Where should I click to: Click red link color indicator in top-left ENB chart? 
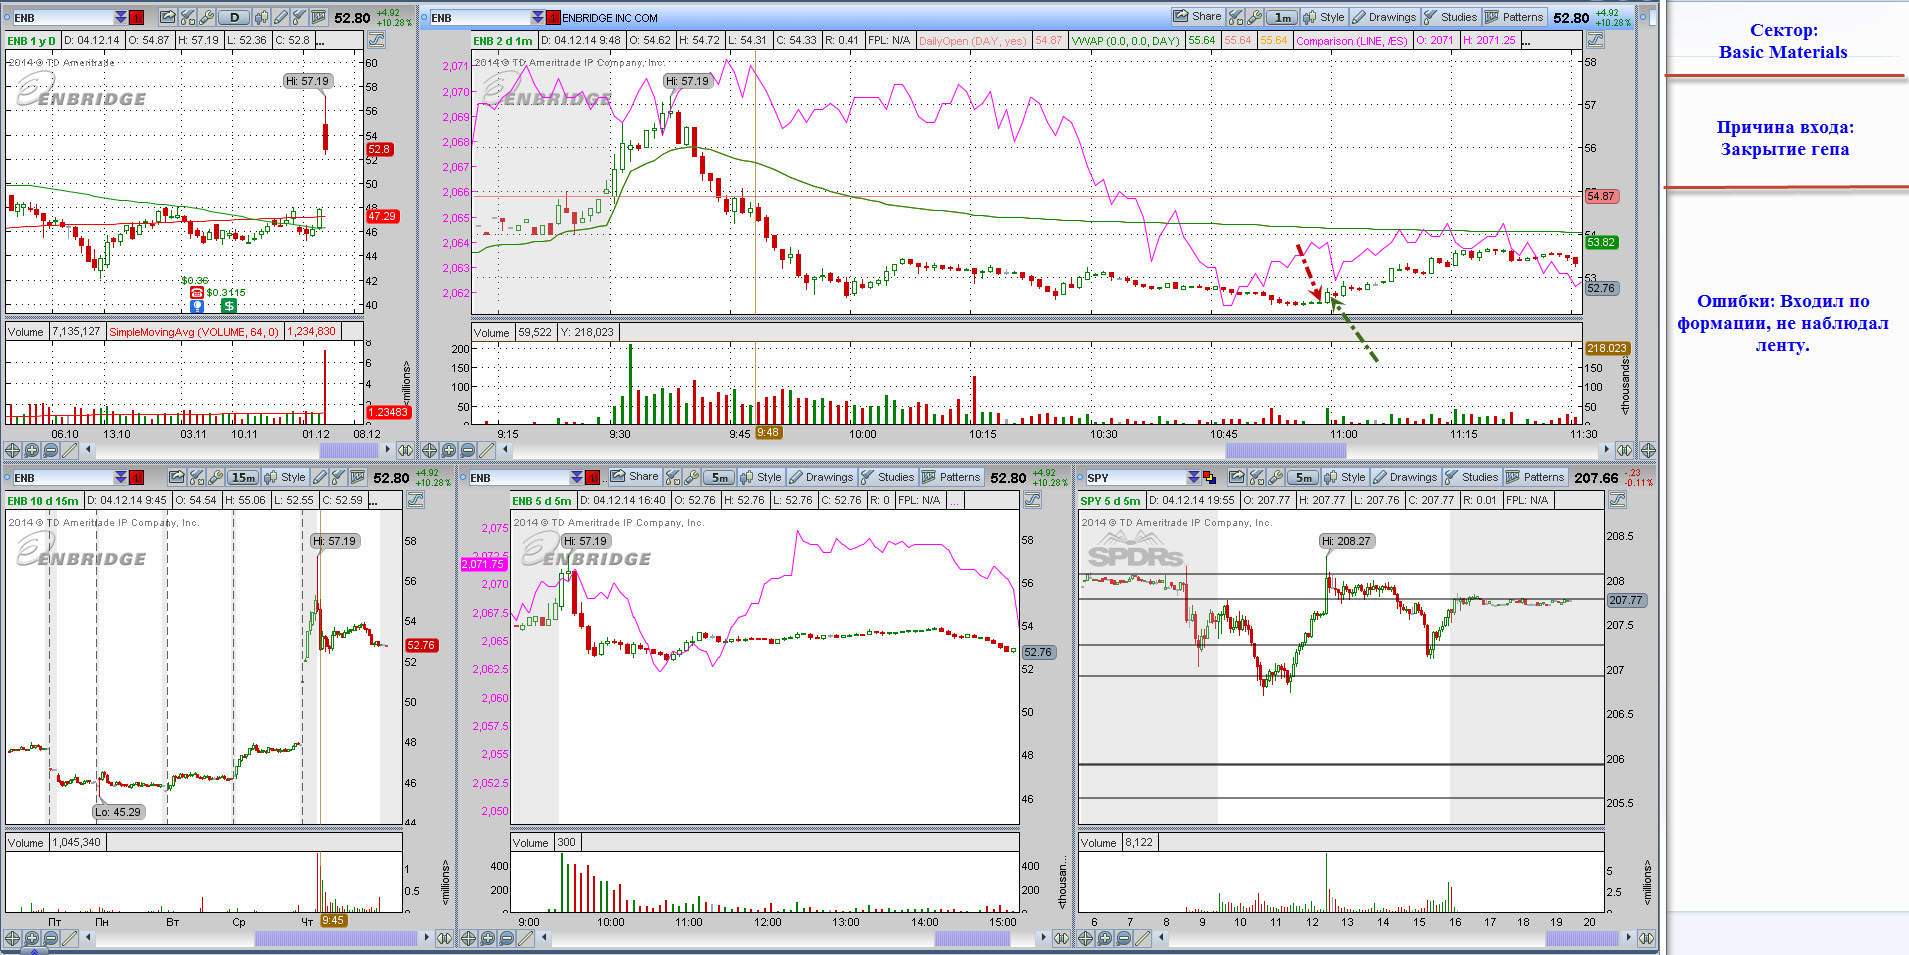coord(137,17)
